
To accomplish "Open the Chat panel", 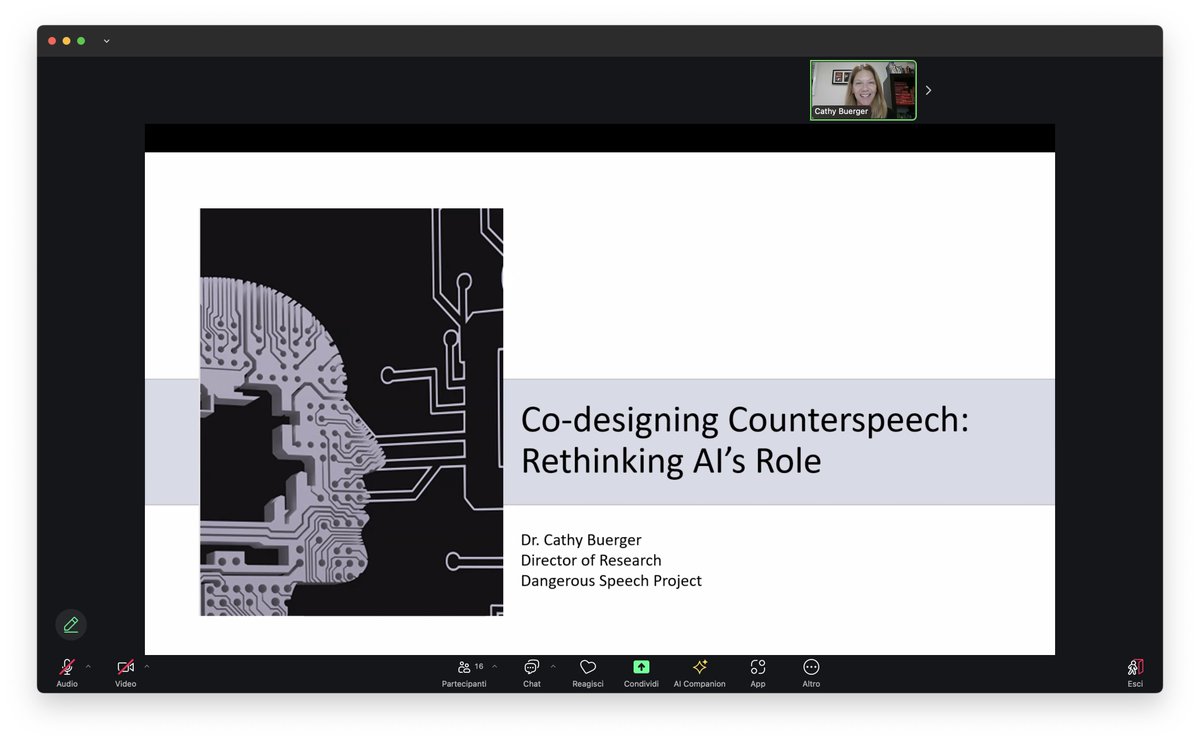I will (532, 672).
